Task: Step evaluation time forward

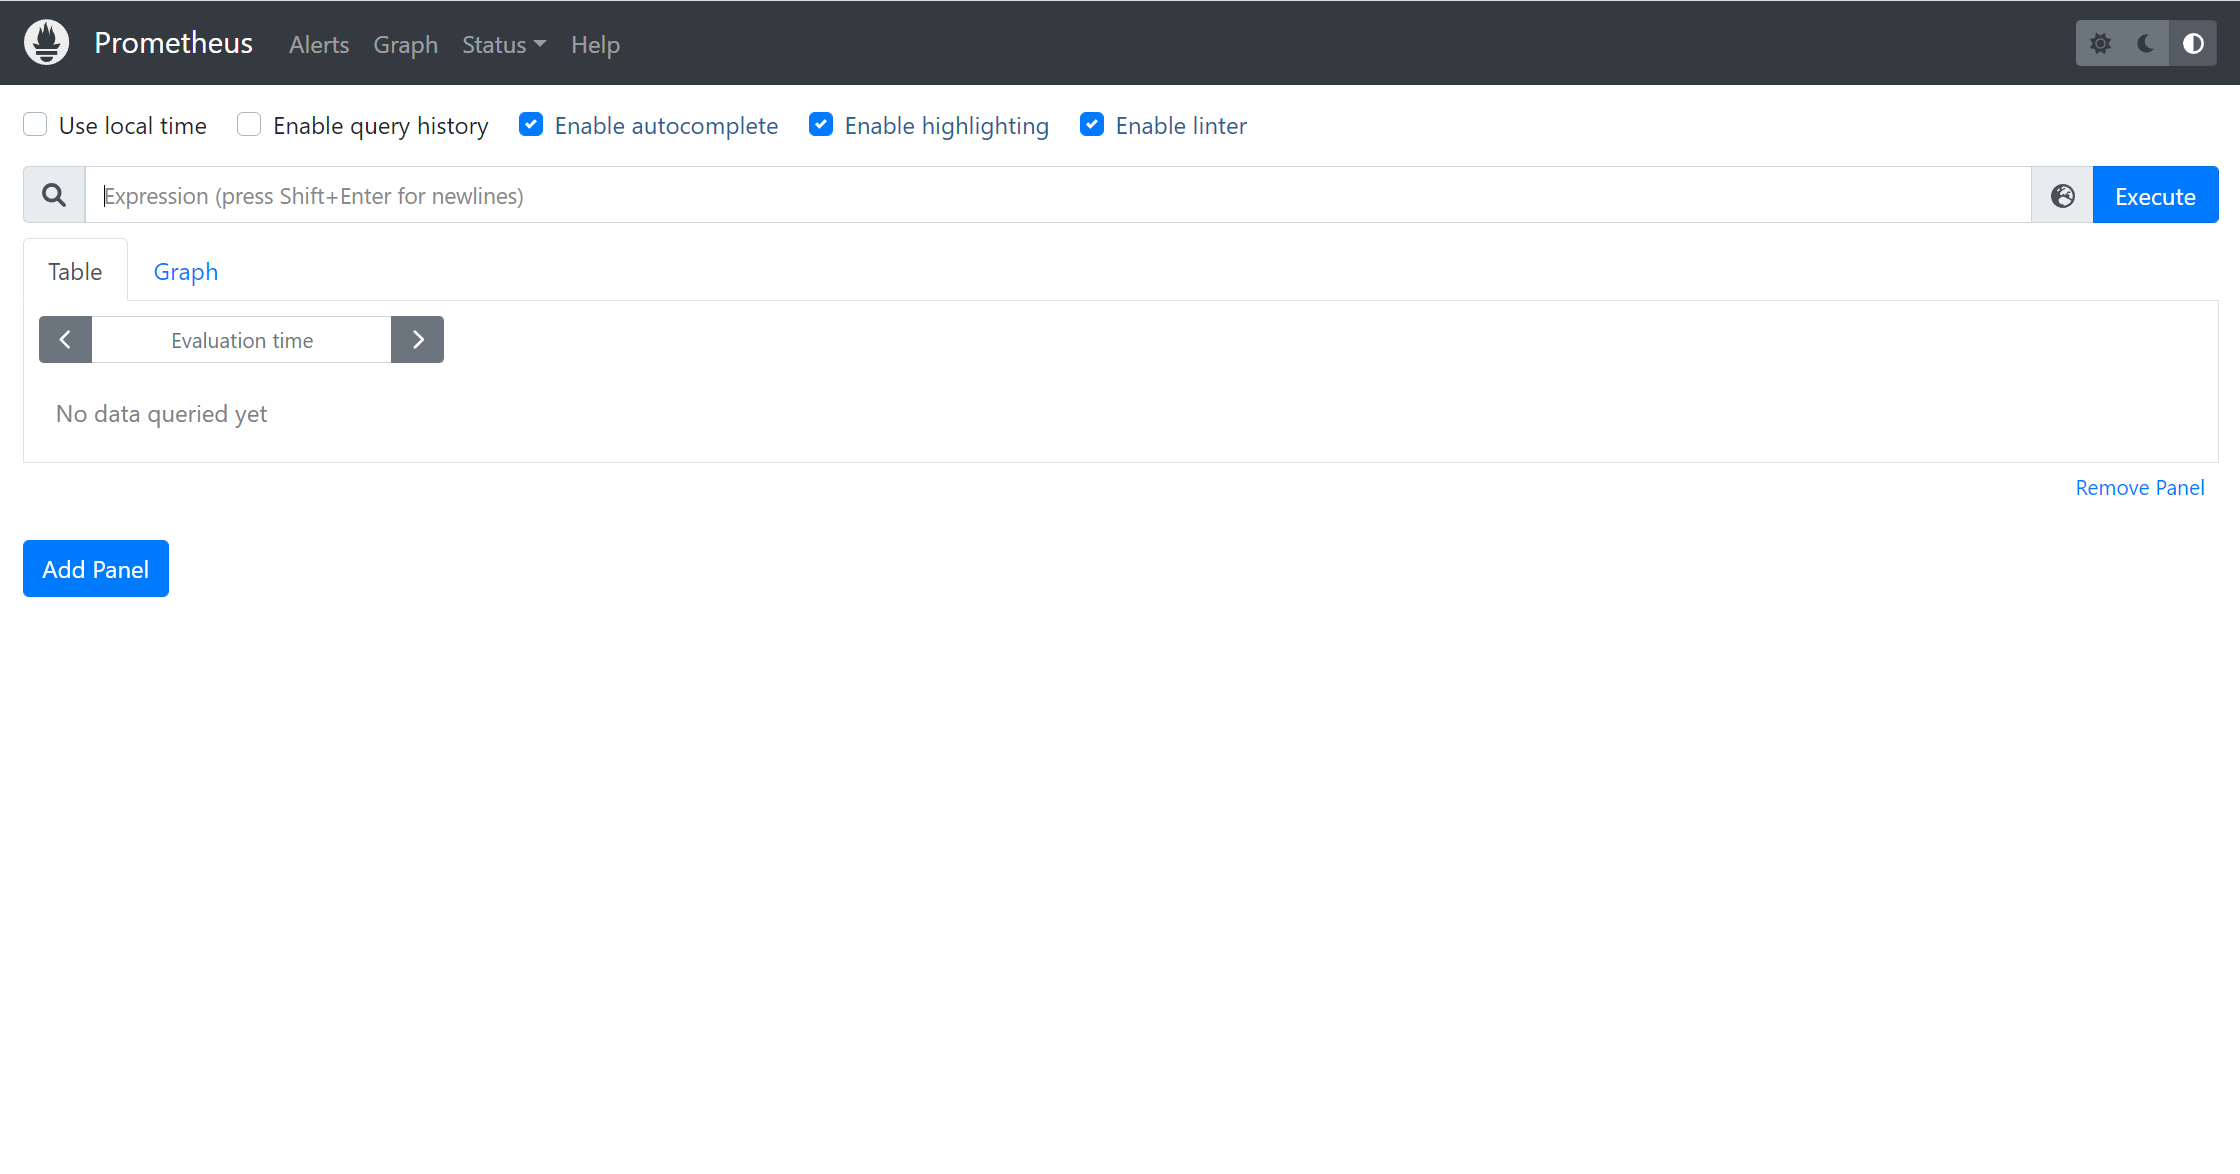Action: (x=417, y=340)
